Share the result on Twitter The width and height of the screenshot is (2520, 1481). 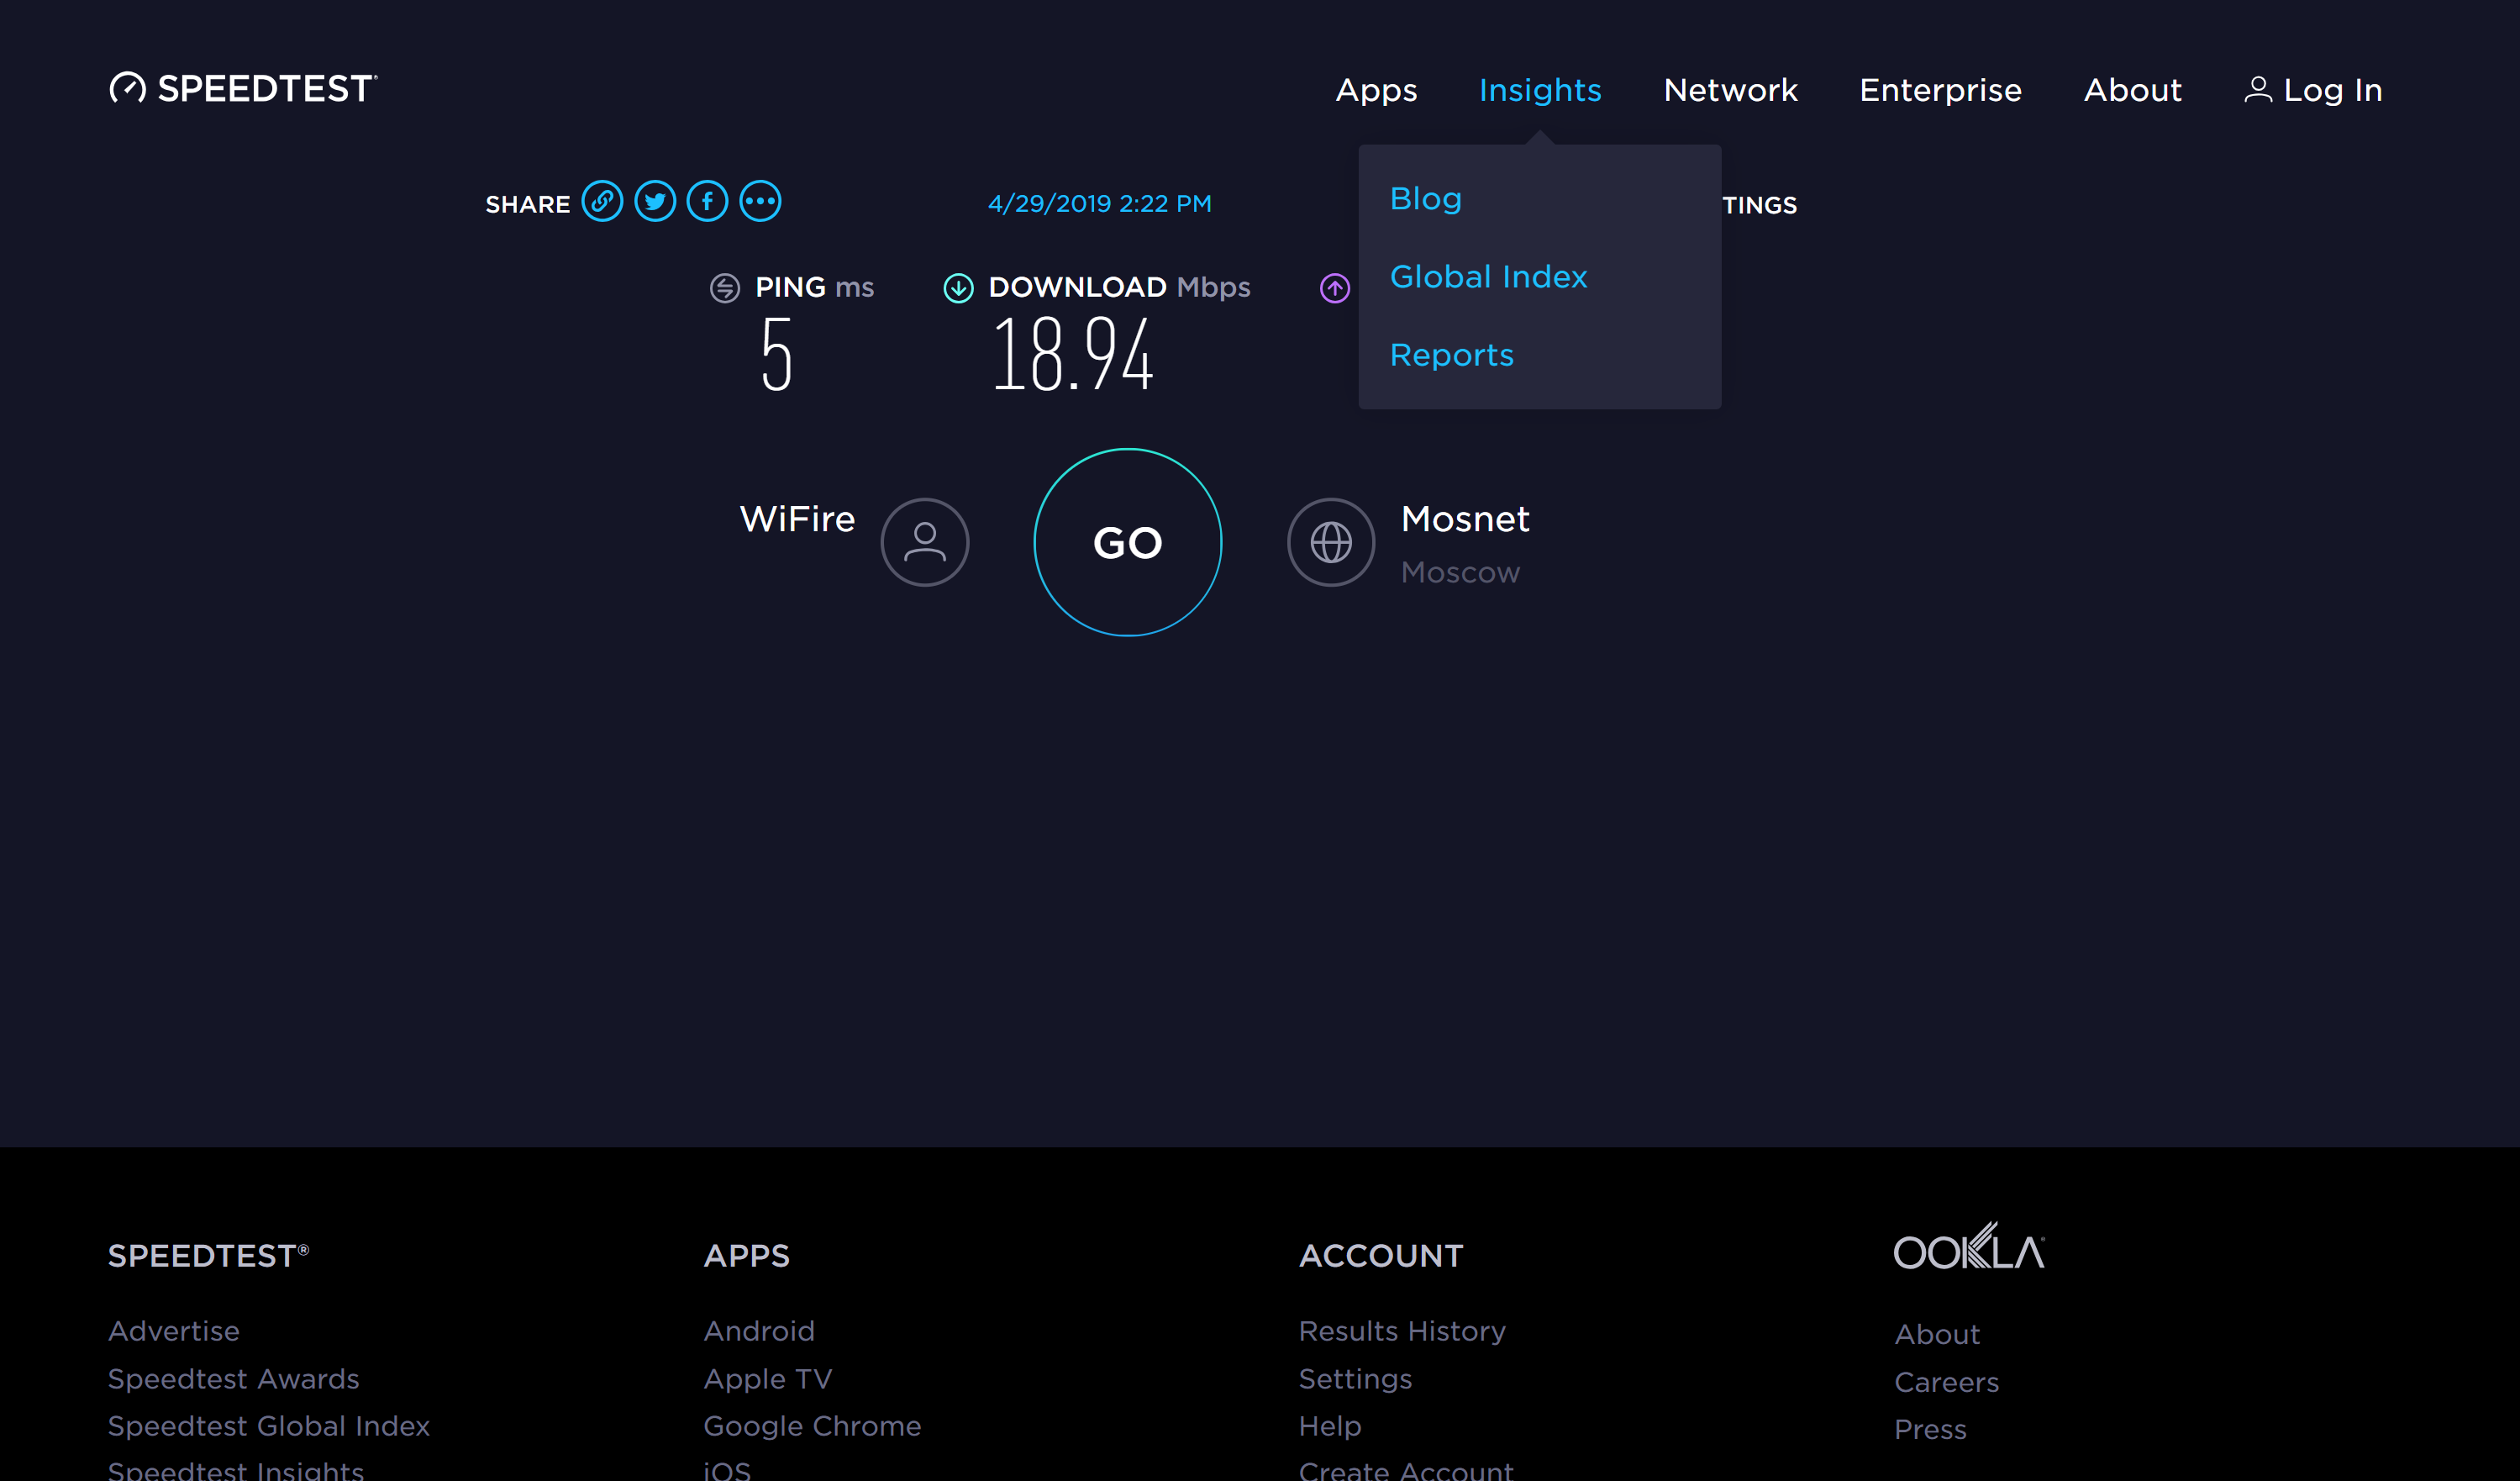tap(655, 202)
